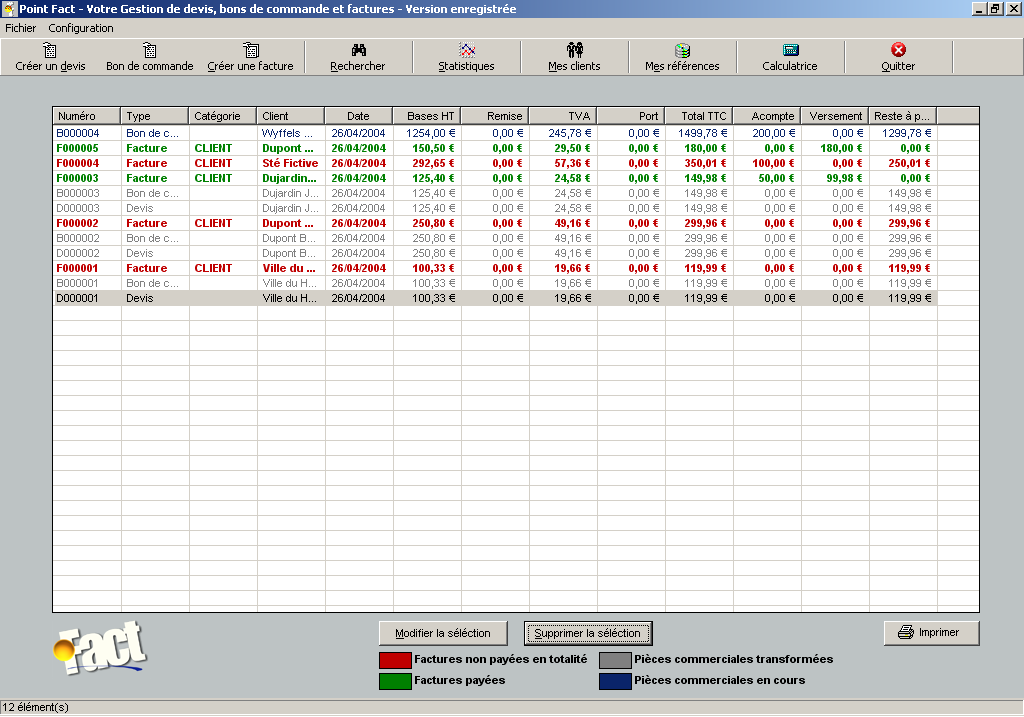Click Modifier la séléction button
Image resolution: width=1024 pixels, height=717 pixels.
[443, 633]
